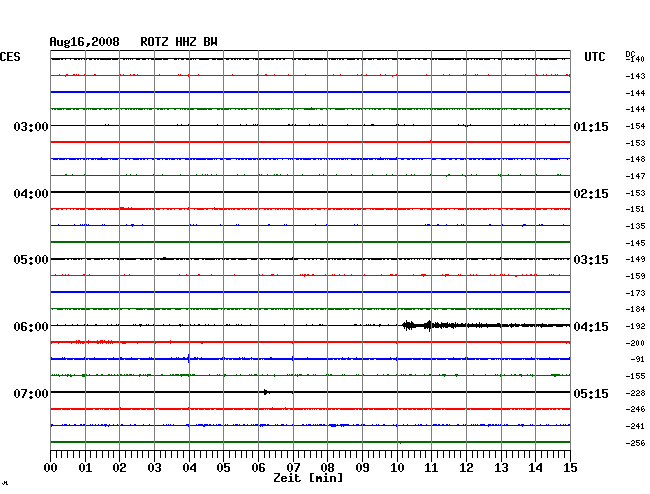Viewport: 650px width, 494px height.
Task: Click the 02 minute axis tick label
Action: coord(119,467)
